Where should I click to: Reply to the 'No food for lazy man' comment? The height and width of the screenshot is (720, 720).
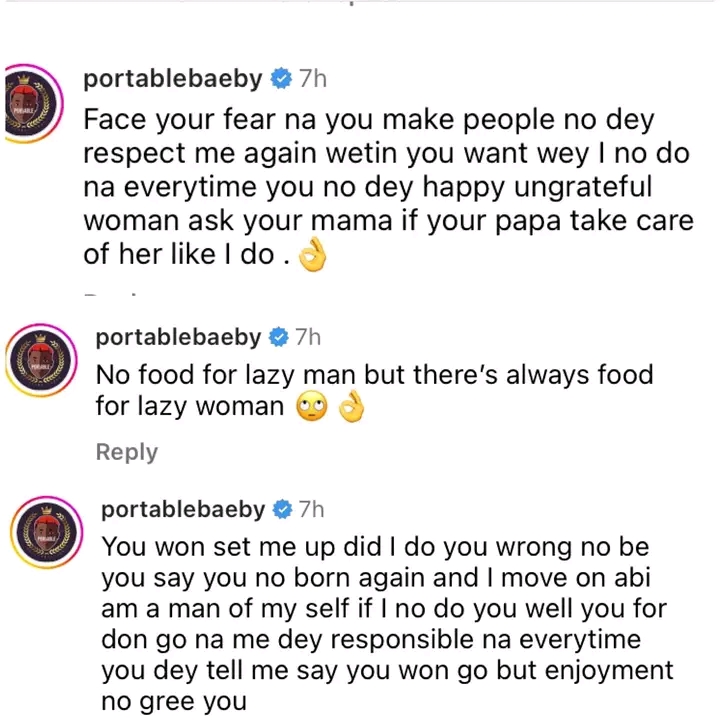coord(126,452)
